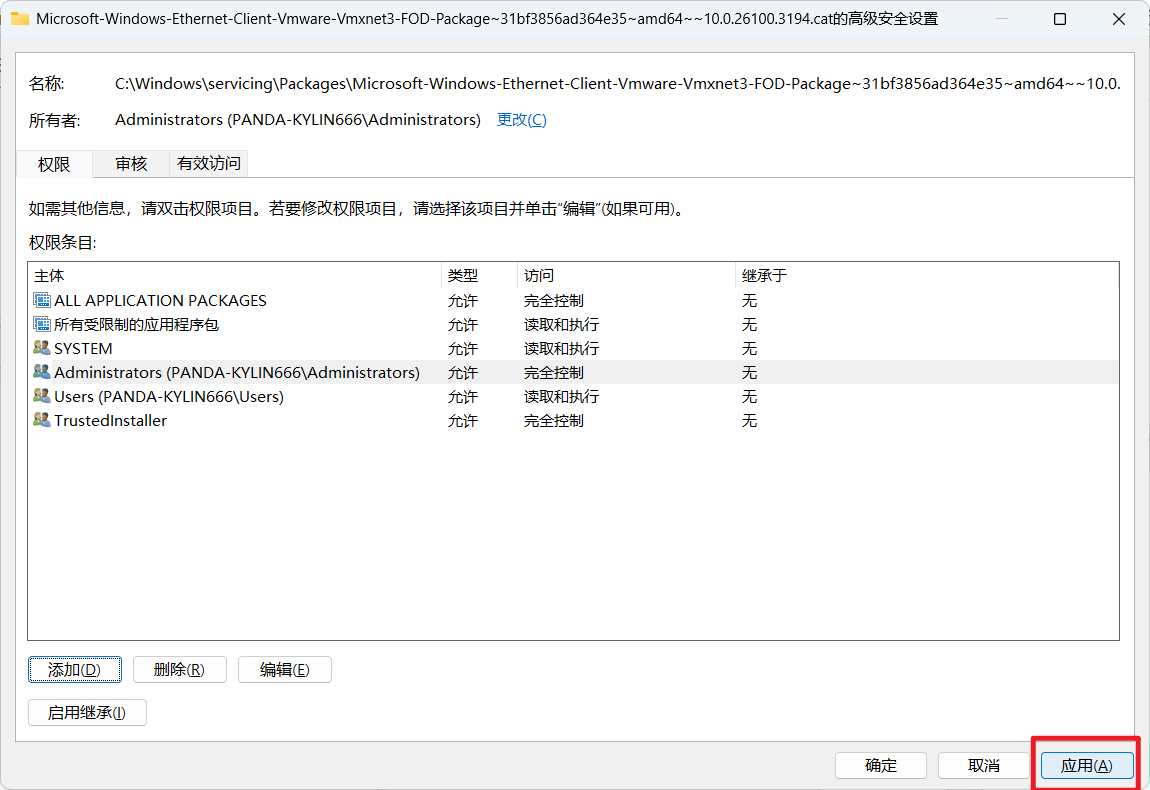Screen dimensions: 1150x790
Task: Switch to the 权限 tab
Action: click(54, 164)
